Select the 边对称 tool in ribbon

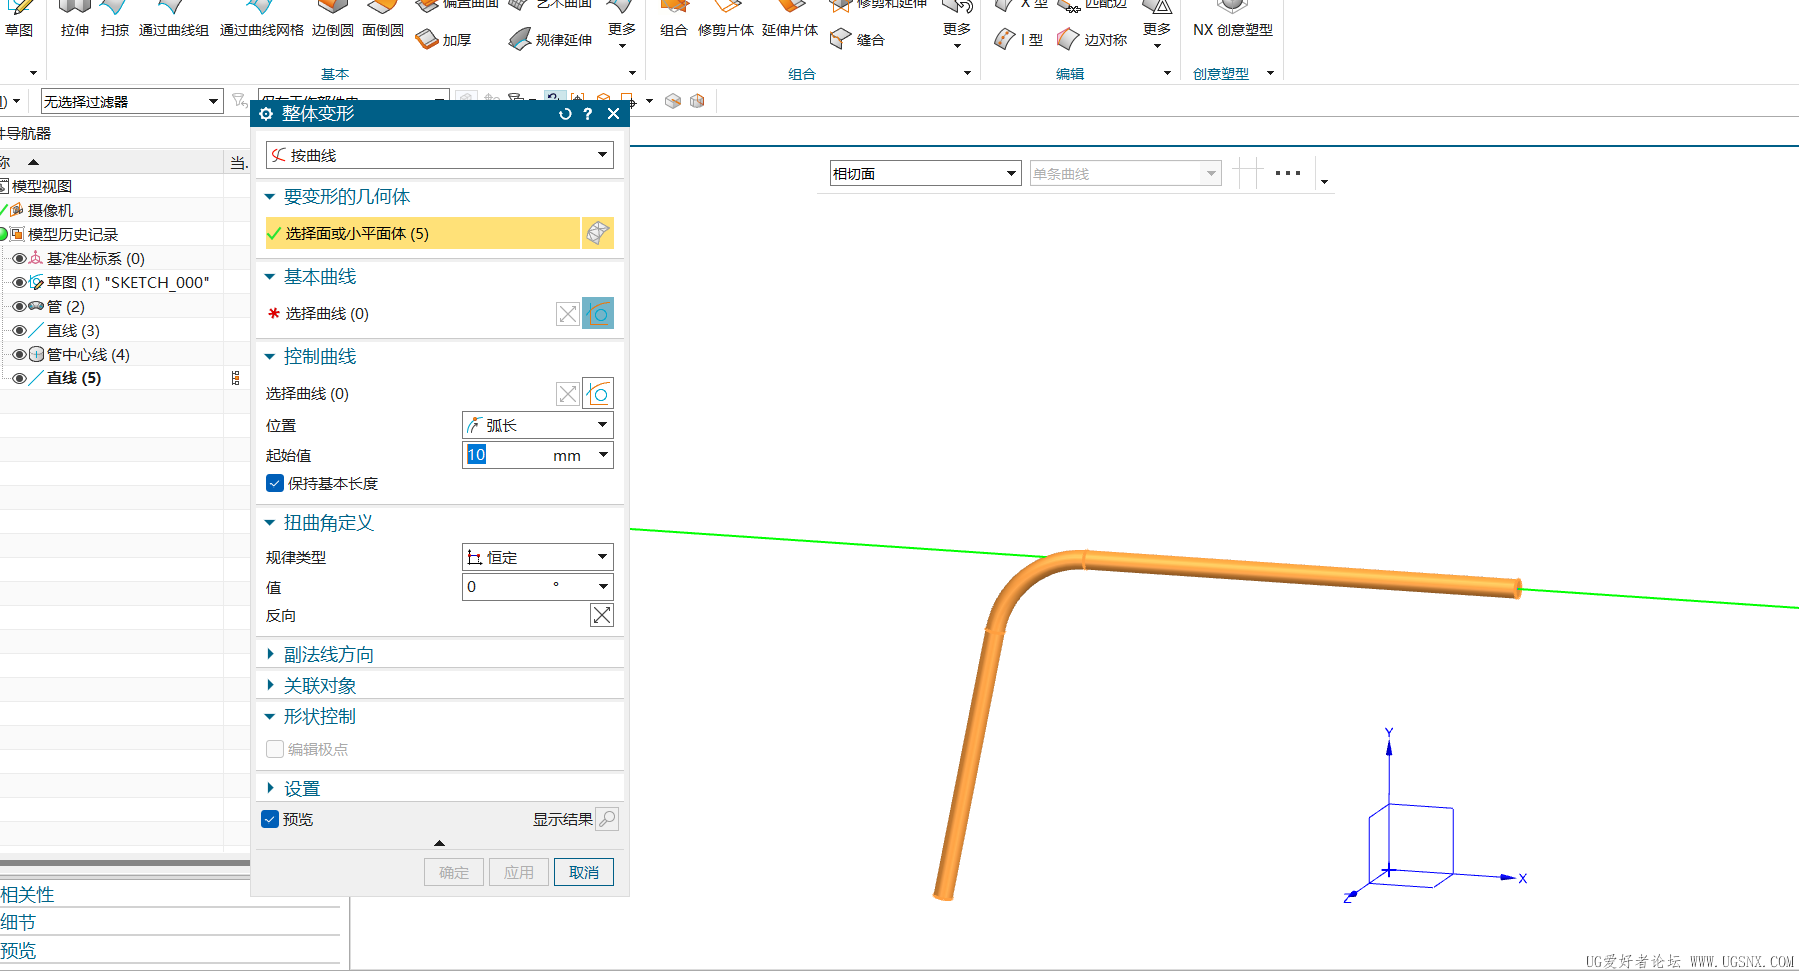(x=1069, y=40)
